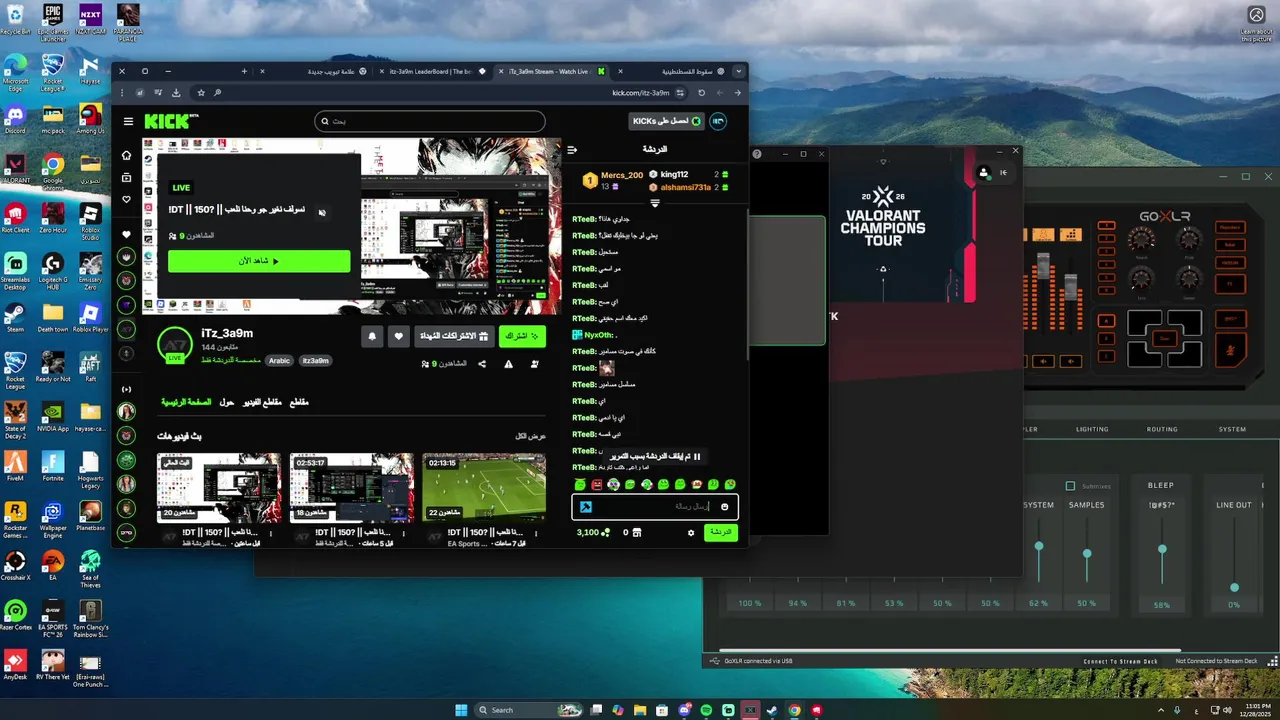Click the green اشتراك subscribe button

pos(522,336)
